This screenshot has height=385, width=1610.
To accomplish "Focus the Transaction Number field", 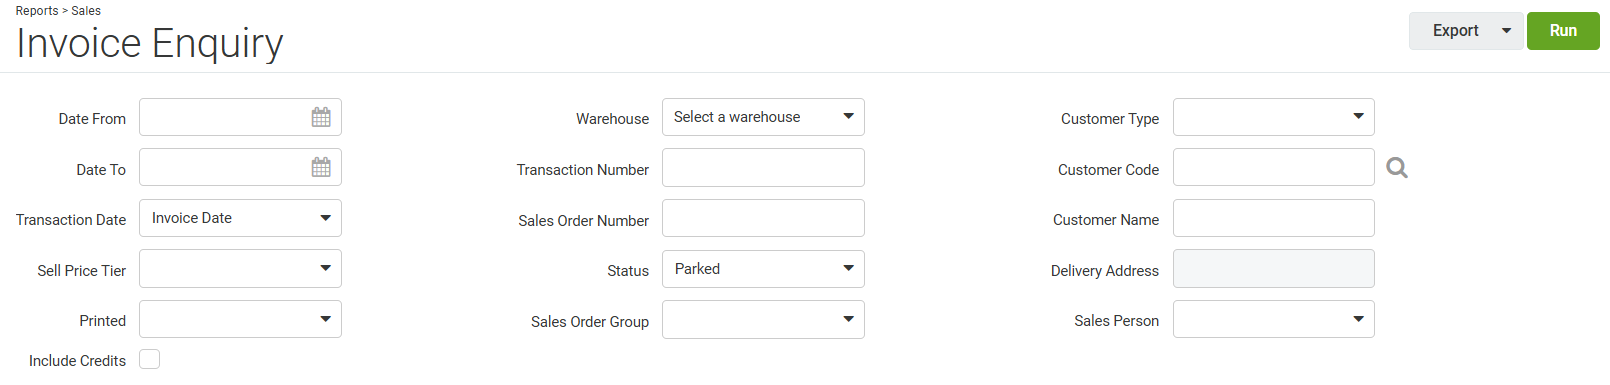I will pos(763,167).
